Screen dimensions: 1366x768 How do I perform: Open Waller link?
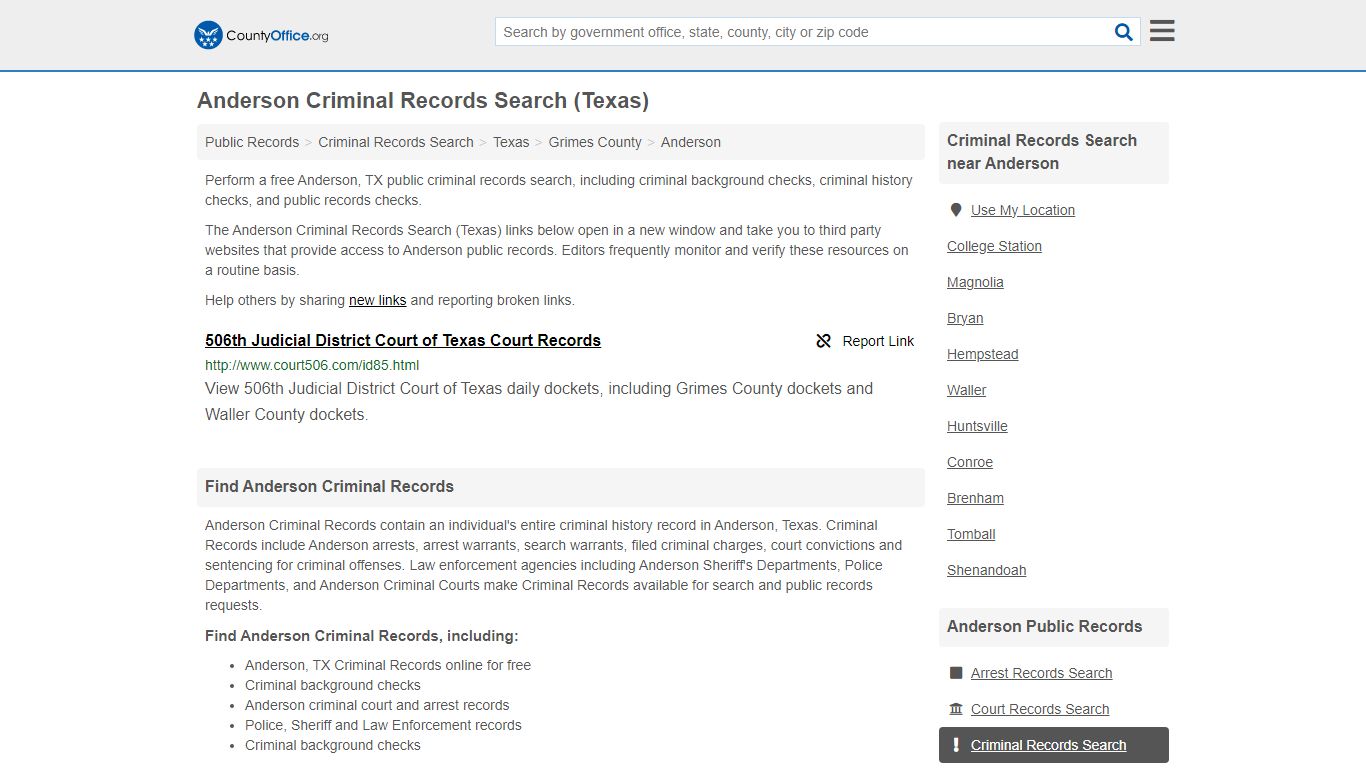tap(967, 390)
